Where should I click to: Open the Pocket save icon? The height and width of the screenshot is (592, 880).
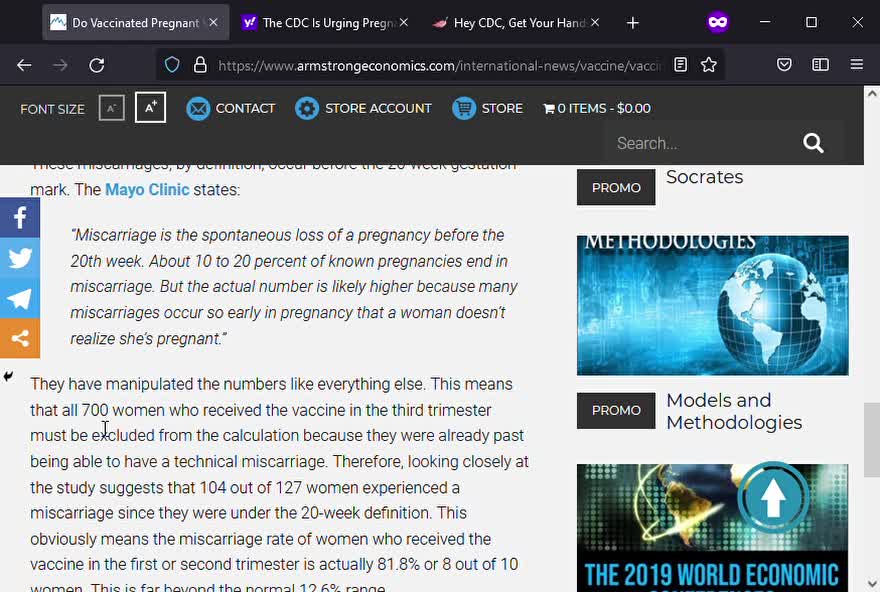point(784,65)
